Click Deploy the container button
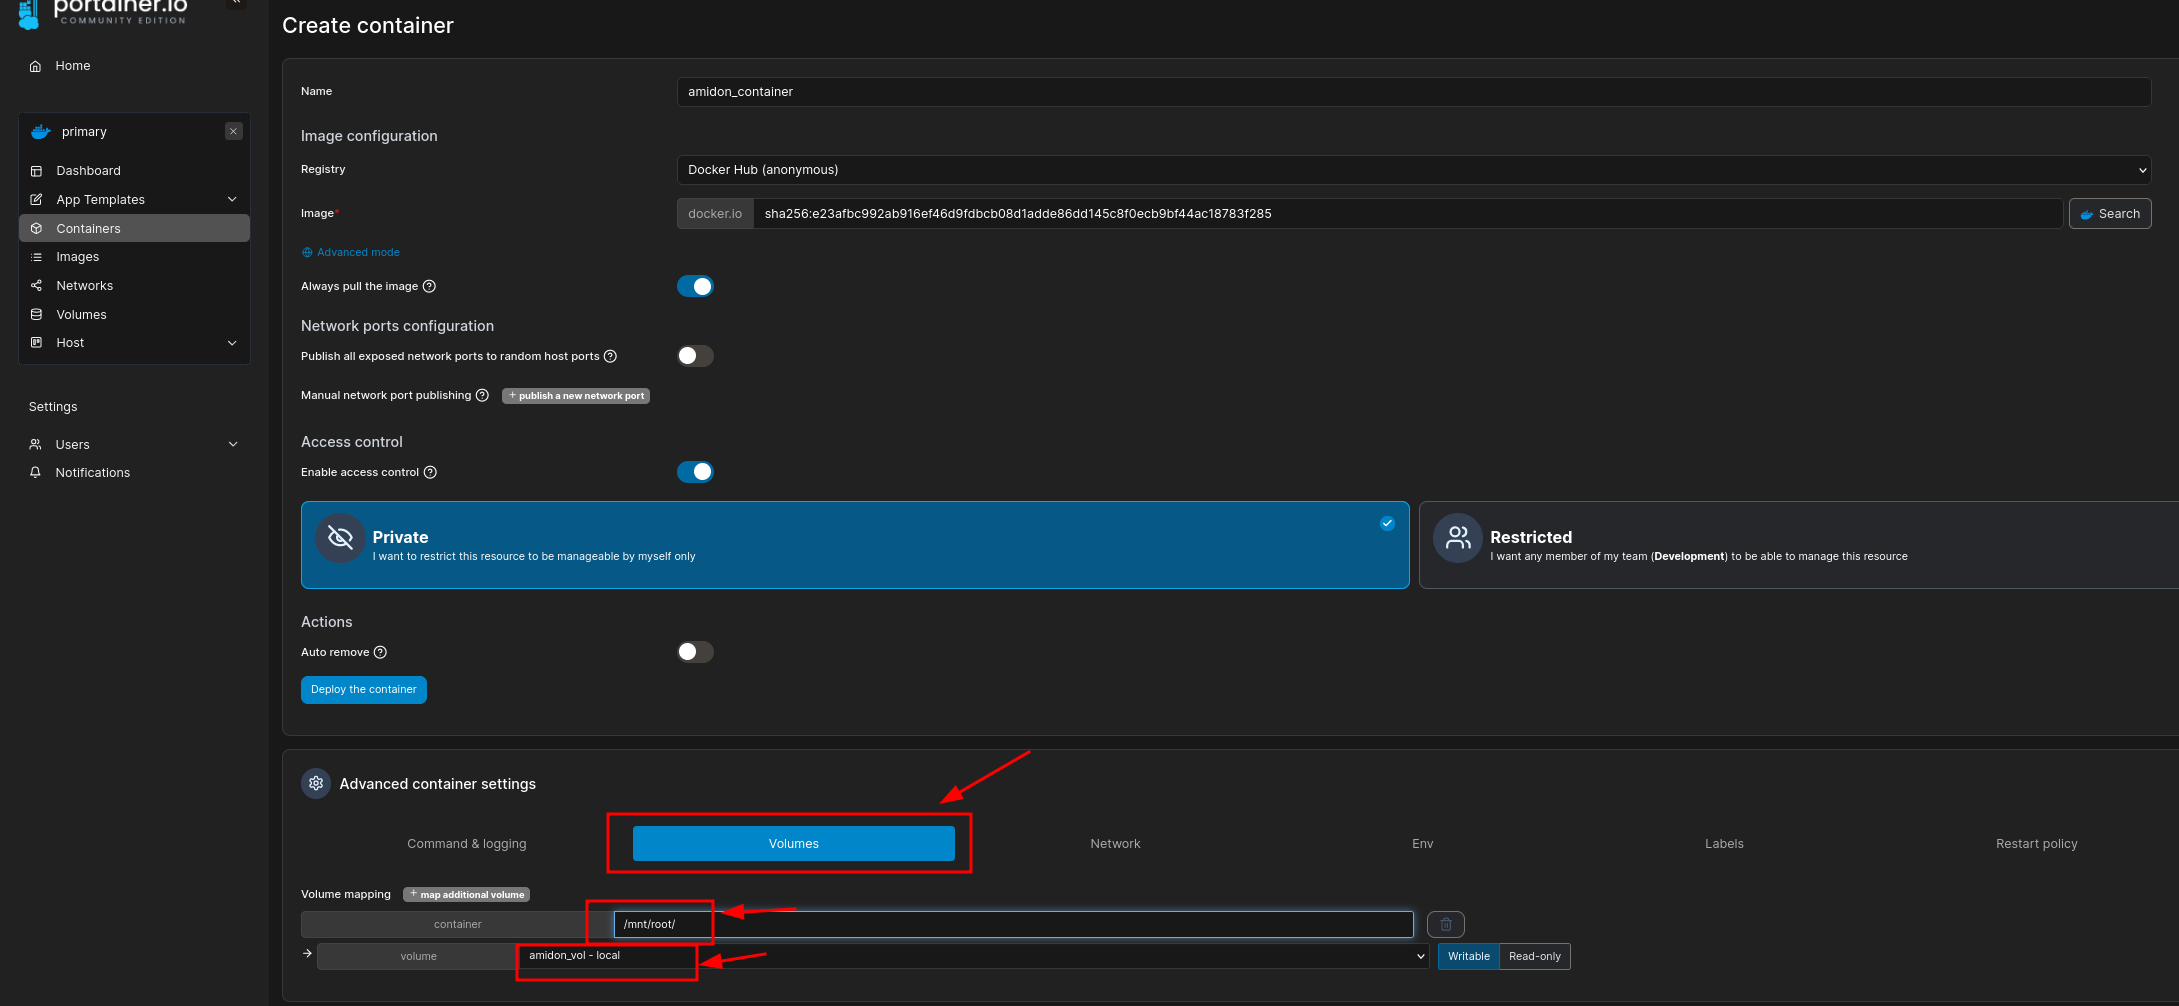 [x=364, y=690]
